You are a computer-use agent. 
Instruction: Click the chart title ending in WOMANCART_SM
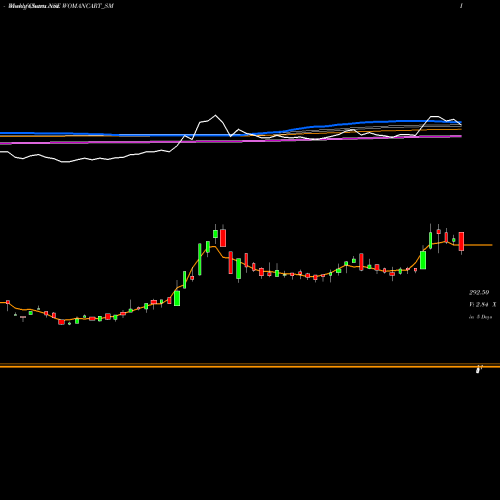(61, 6)
